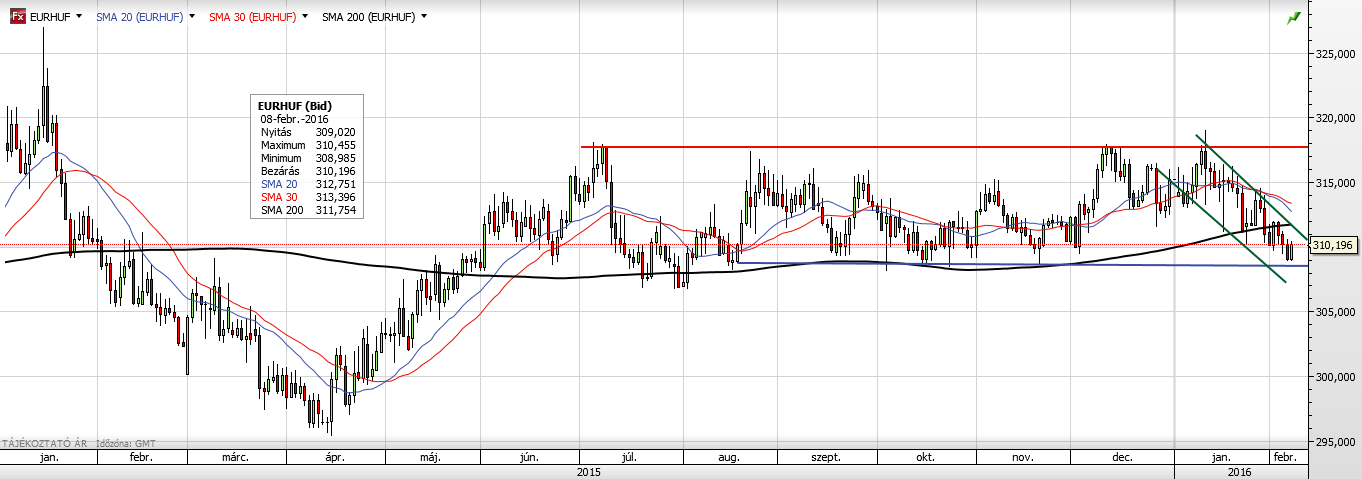Click the 320,000 price axis label
Screen dimensions: 1362x479
pos(1334,118)
